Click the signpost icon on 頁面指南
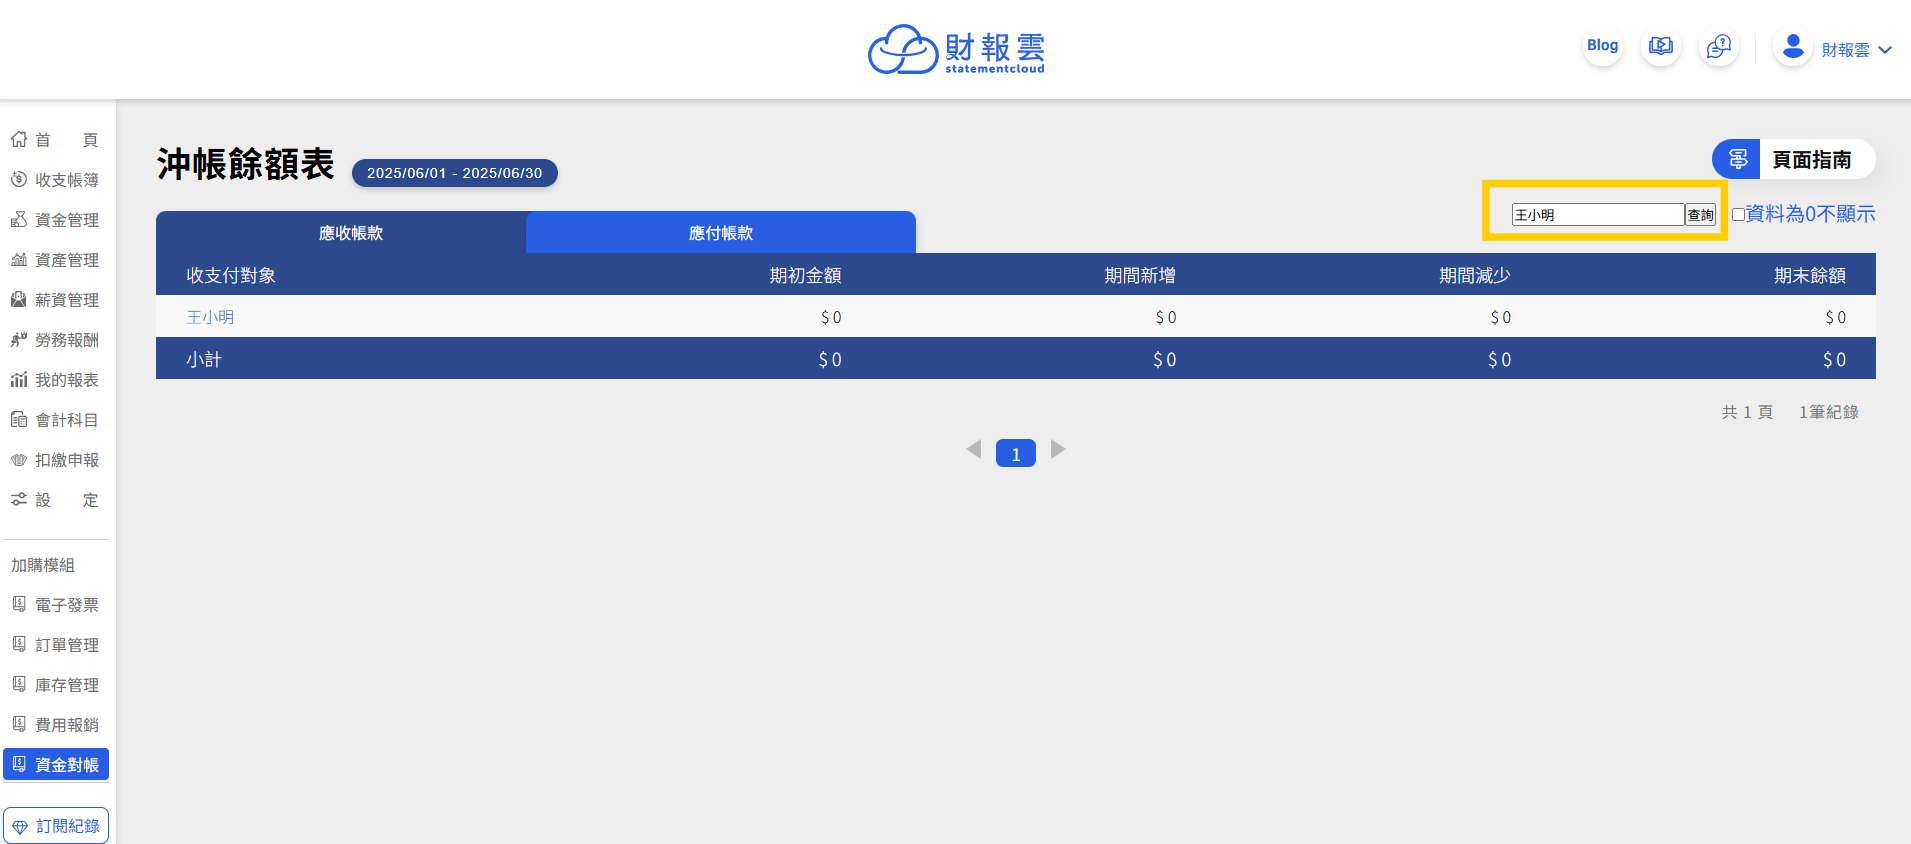 point(1737,159)
